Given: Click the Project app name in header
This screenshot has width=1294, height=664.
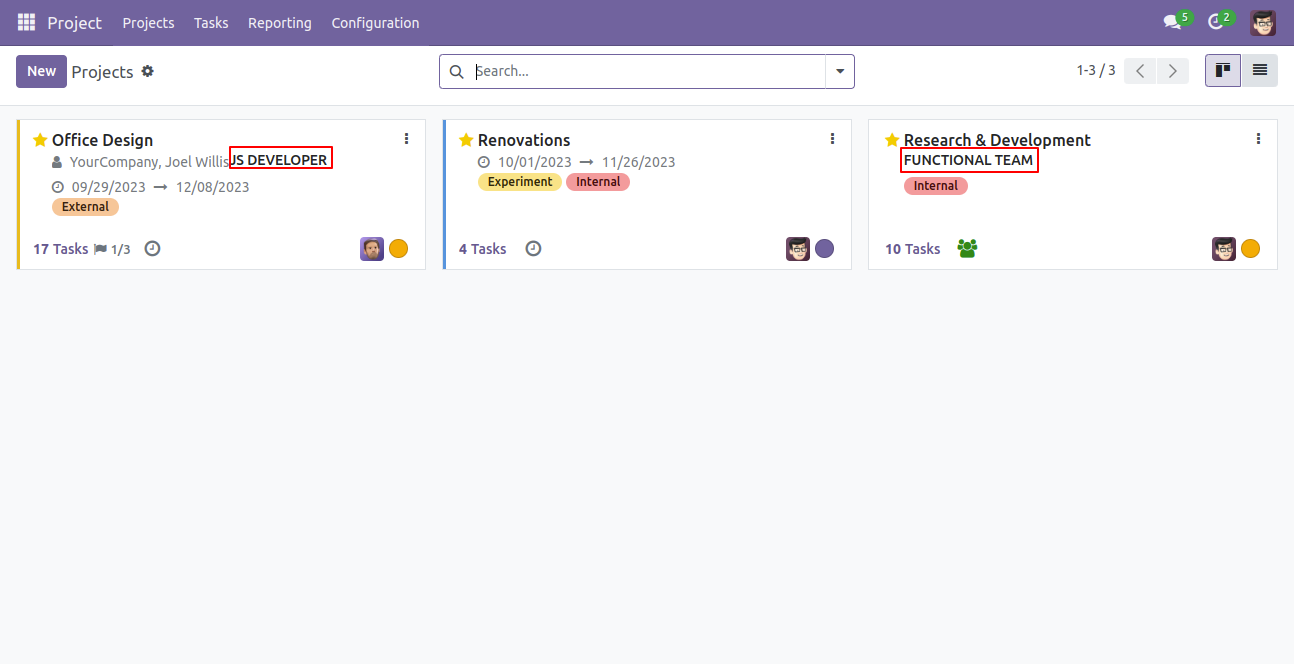Looking at the screenshot, I should click(x=75, y=22).
